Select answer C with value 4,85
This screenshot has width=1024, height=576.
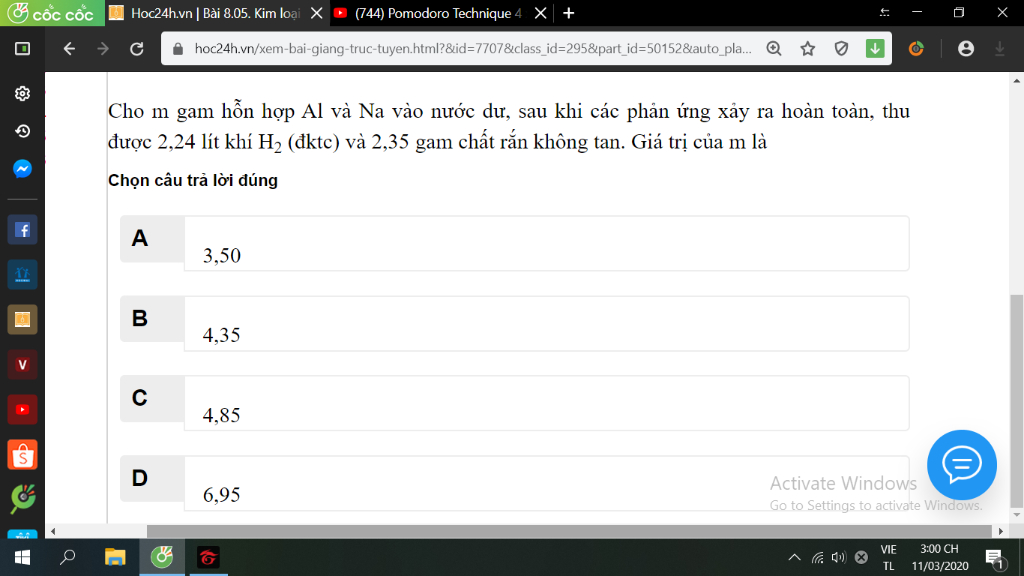[x=515, y=404]
